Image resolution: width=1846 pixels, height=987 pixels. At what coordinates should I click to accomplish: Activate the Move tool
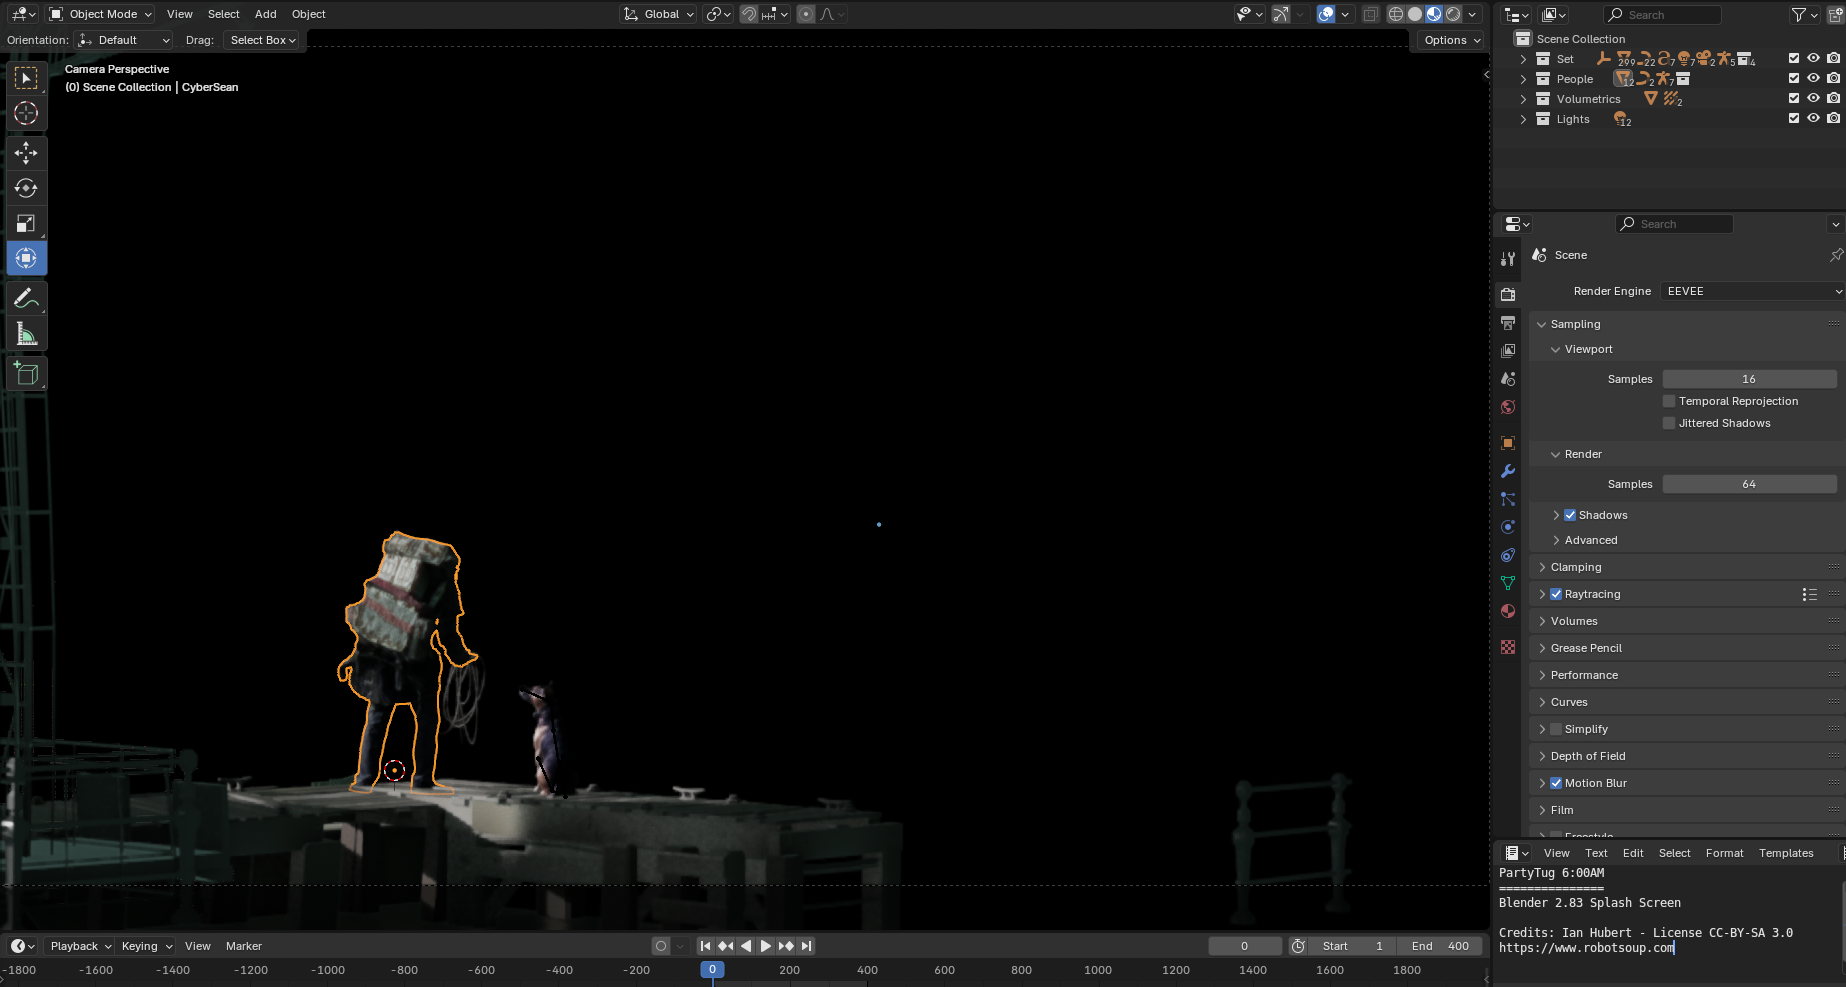click(x=26, y=153)
